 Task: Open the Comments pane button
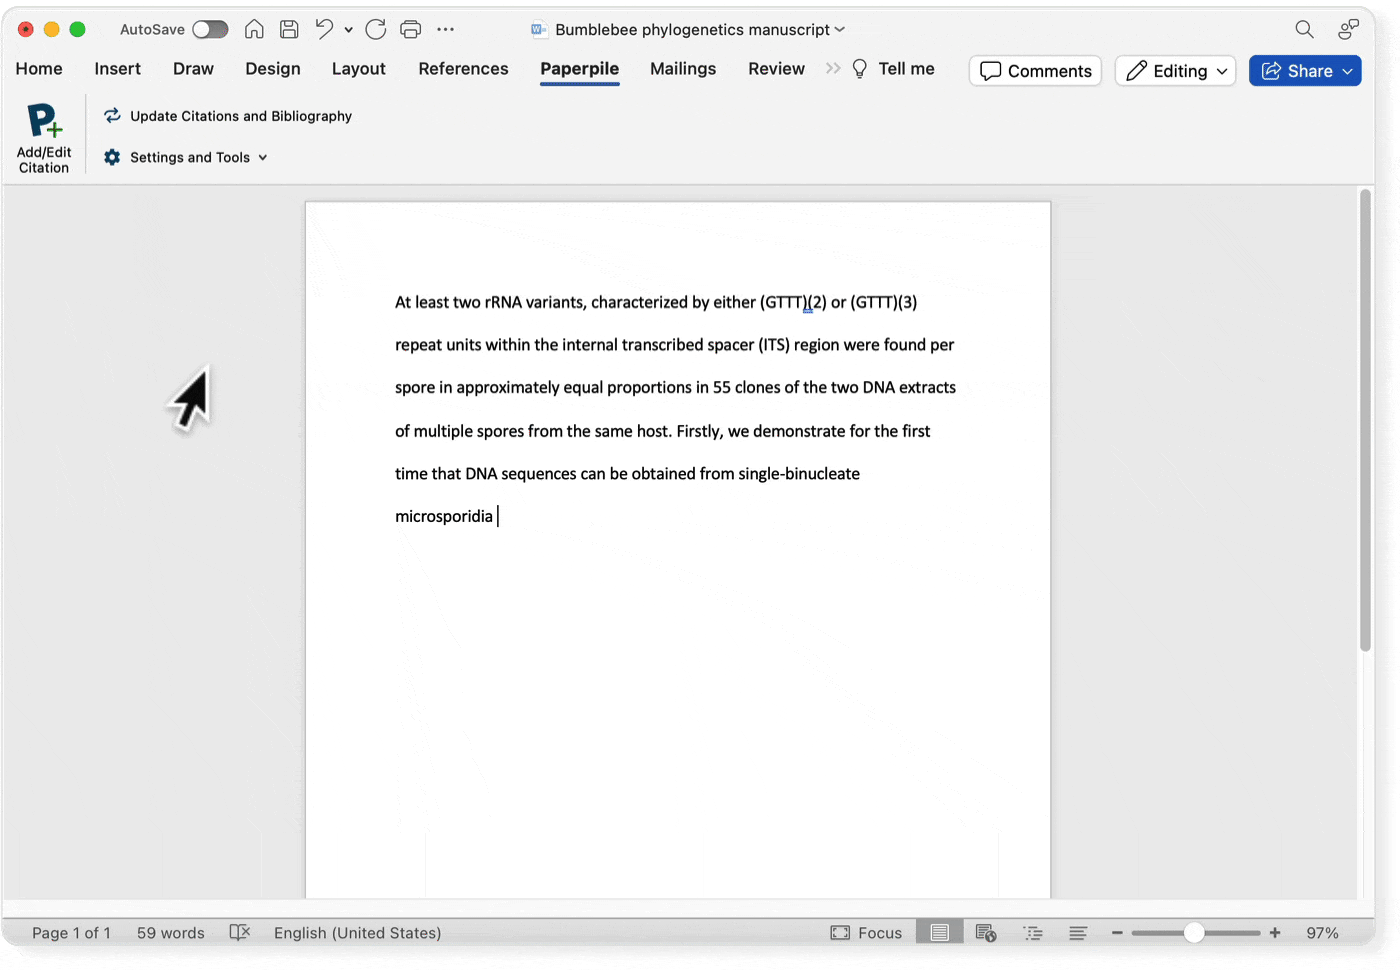[1035, 71]
